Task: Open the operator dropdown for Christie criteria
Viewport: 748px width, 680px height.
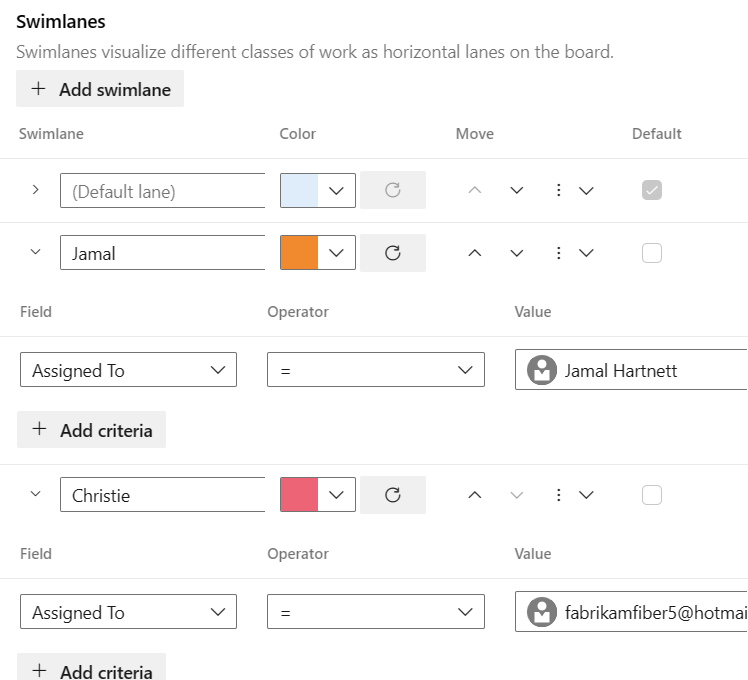Action: click(375, 612)
